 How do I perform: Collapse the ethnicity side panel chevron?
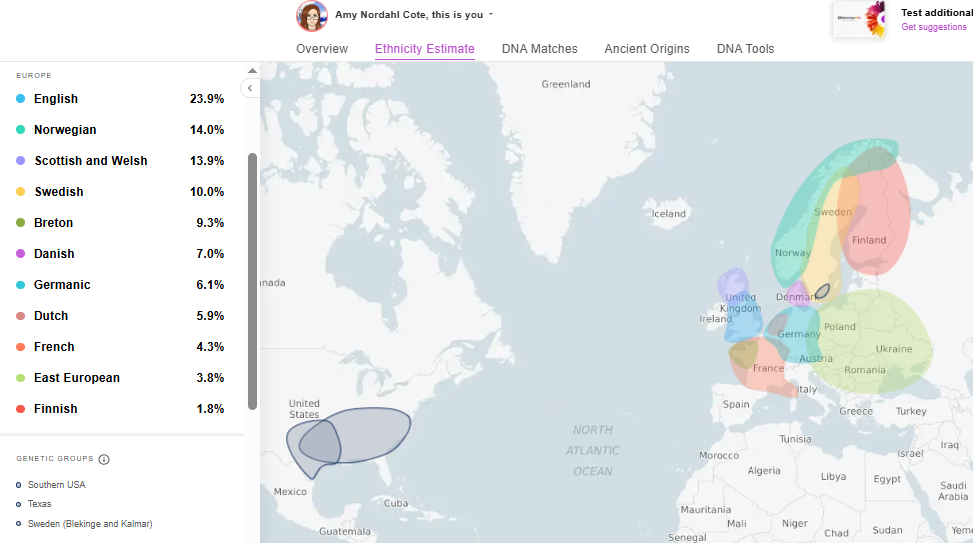[250, 88]
